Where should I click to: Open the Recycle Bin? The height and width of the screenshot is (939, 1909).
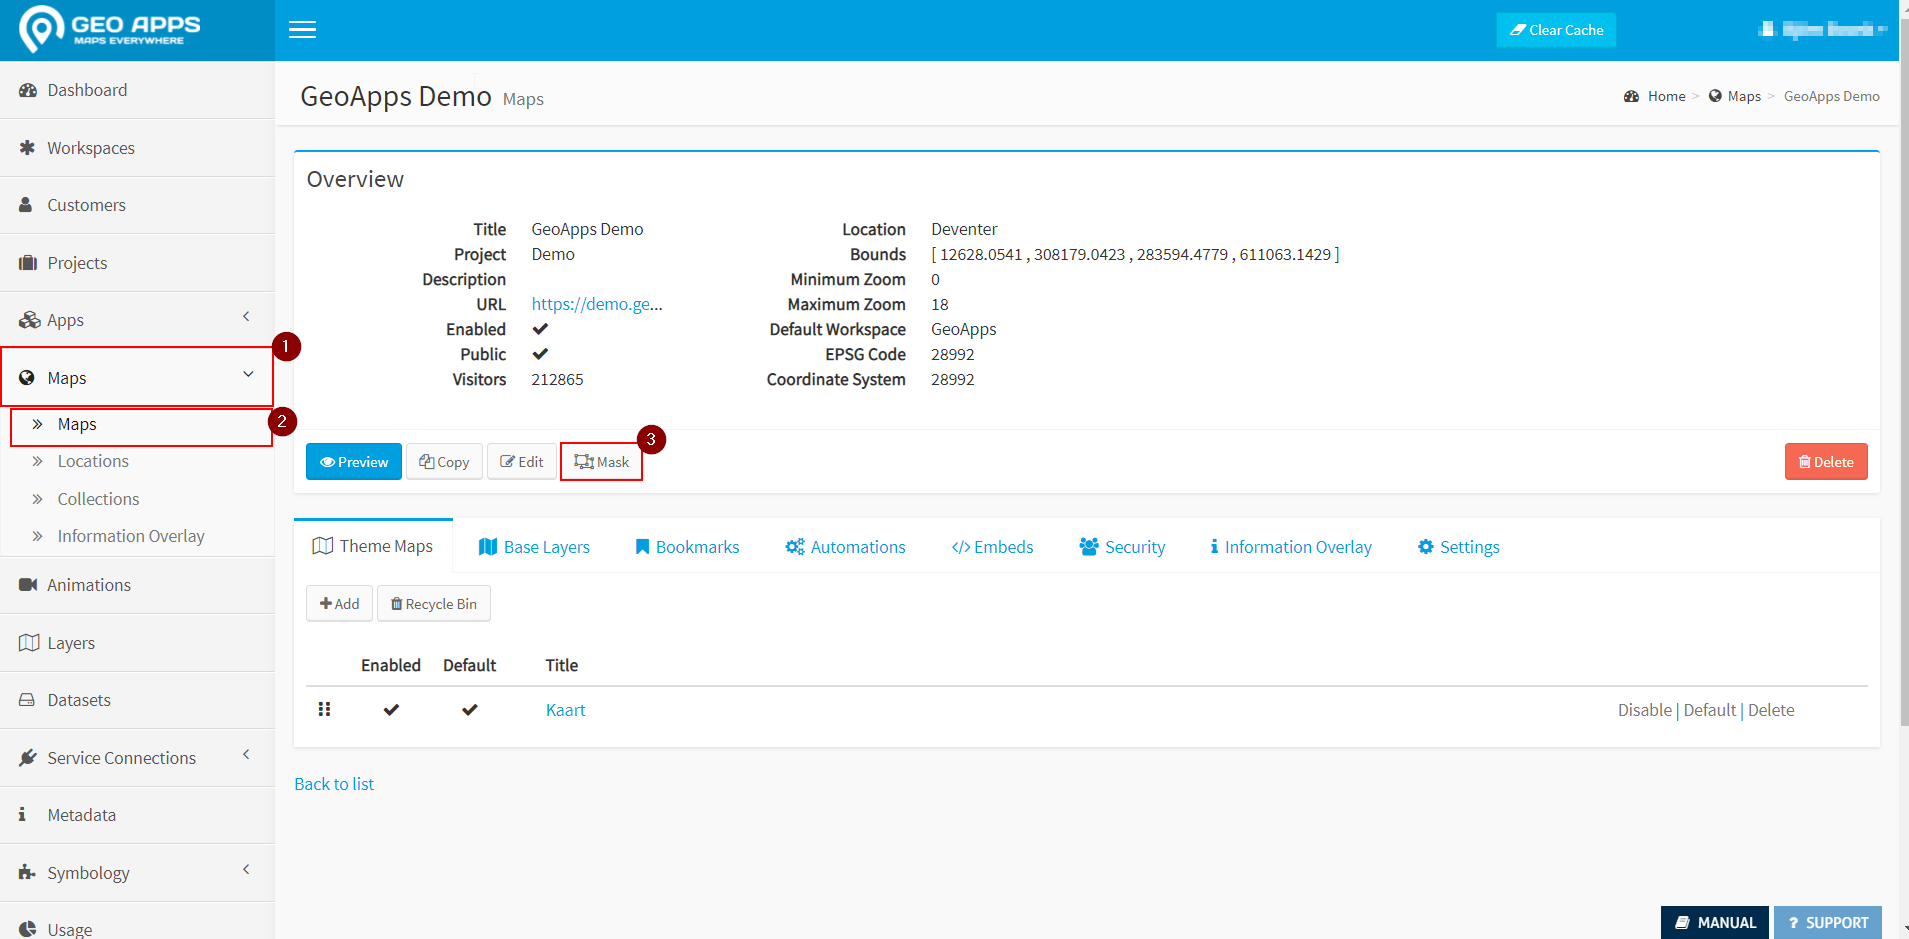point(433,604)
